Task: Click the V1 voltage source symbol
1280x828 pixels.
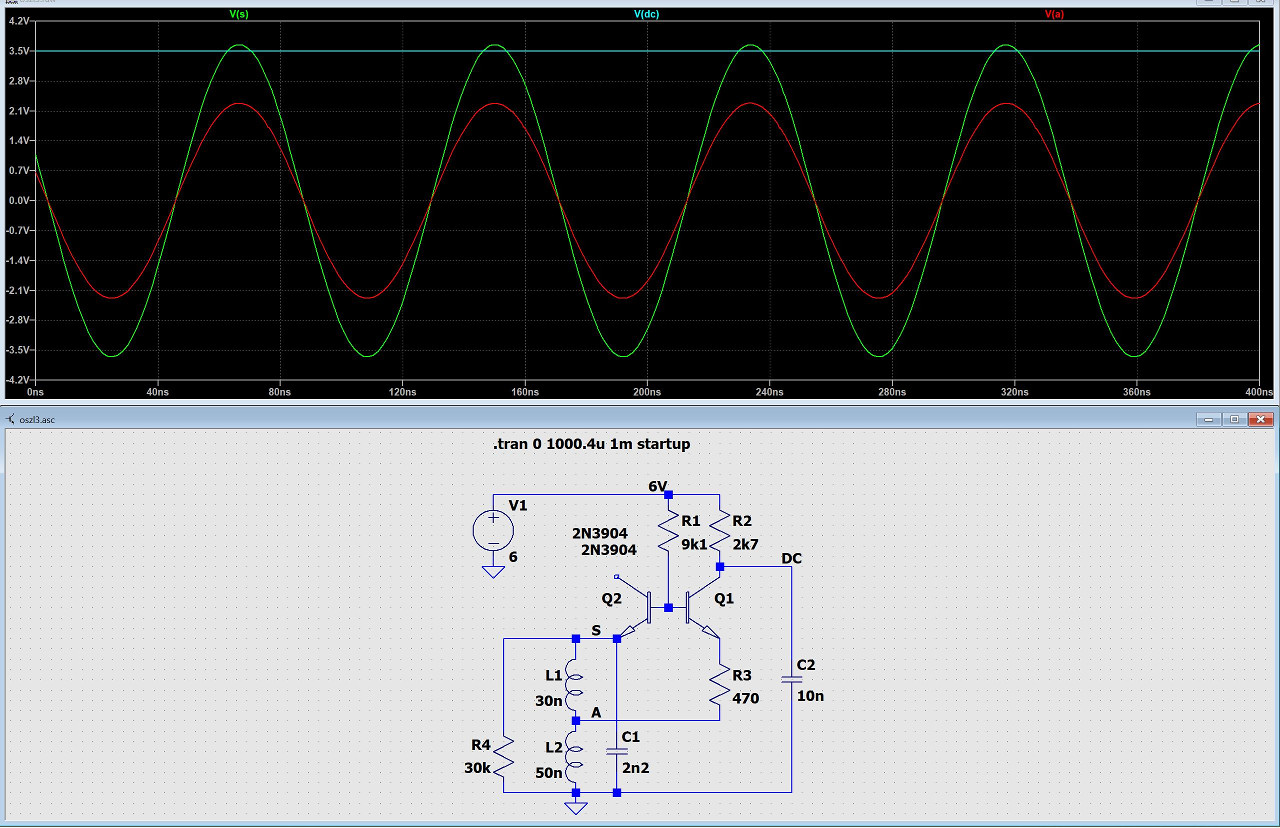Action: coord(493,531)
